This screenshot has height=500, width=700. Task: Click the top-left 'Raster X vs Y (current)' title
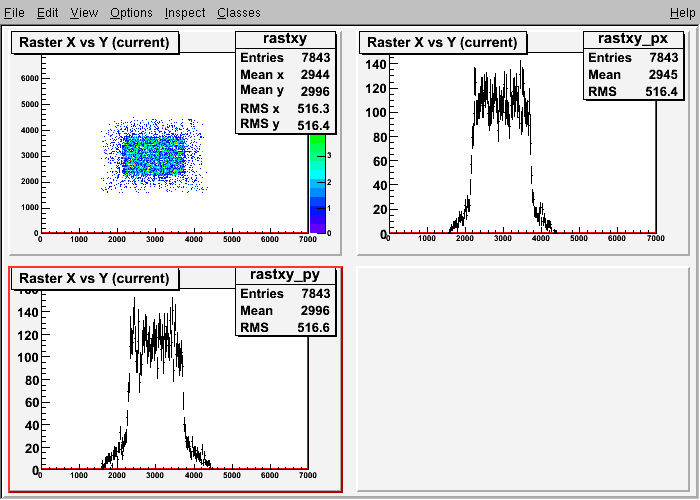[95, 42]
